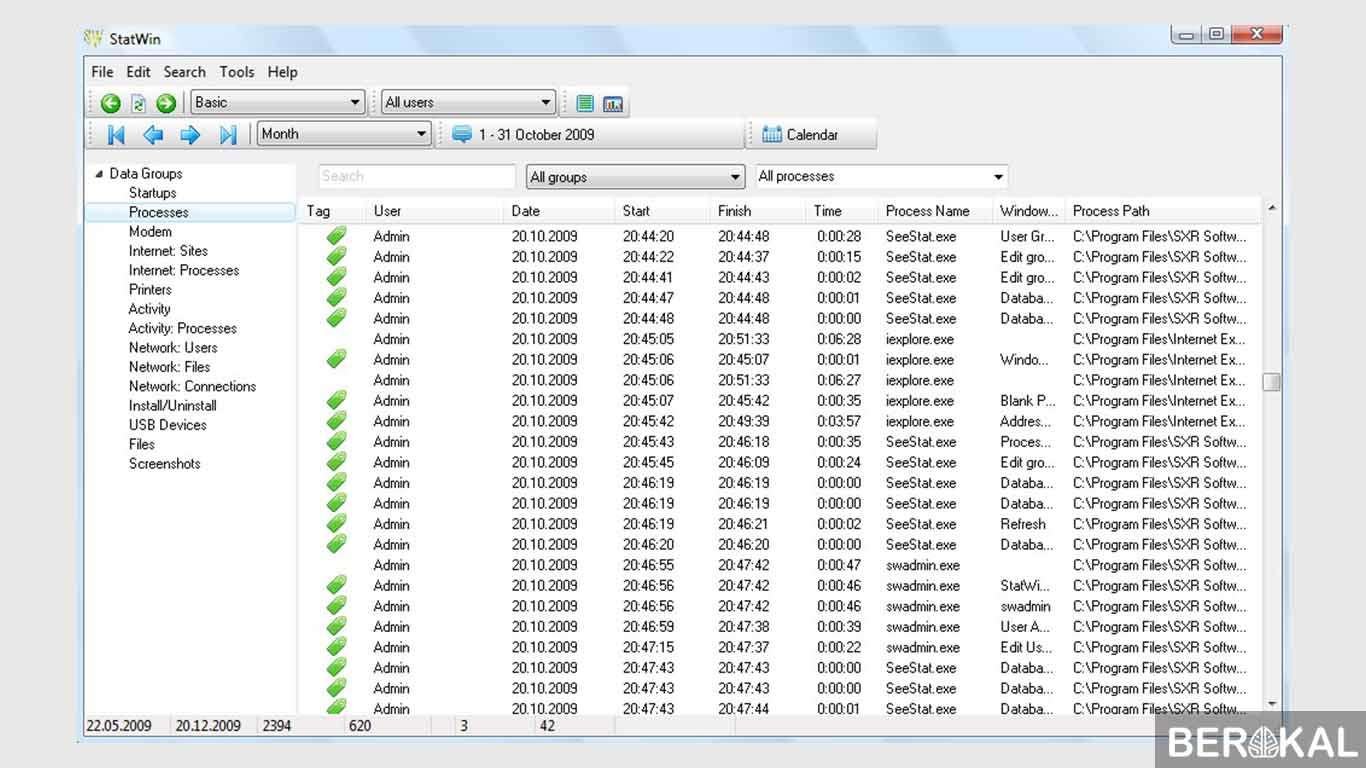Click the vertical scrollbar thumb
The width and height of the screenshot is (1366, 768).
coord(1271,382)
